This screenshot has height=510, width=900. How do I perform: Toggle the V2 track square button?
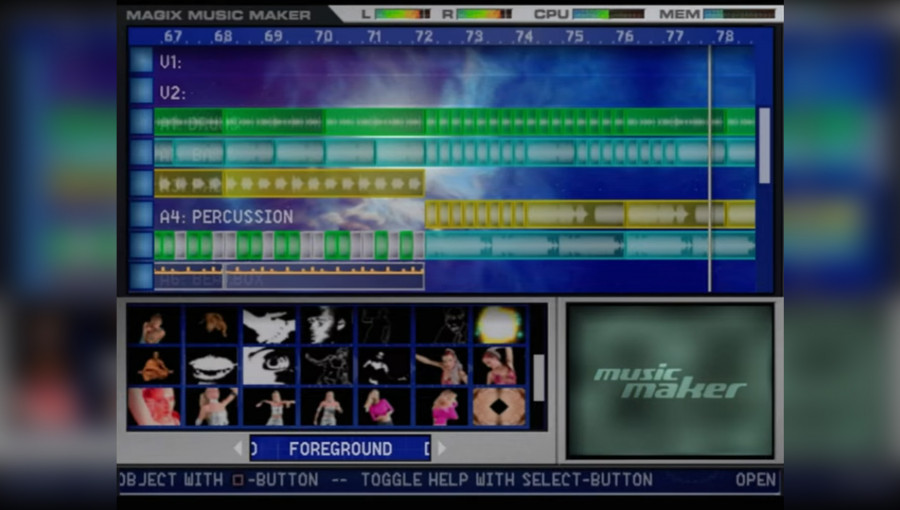coord(141,91)
